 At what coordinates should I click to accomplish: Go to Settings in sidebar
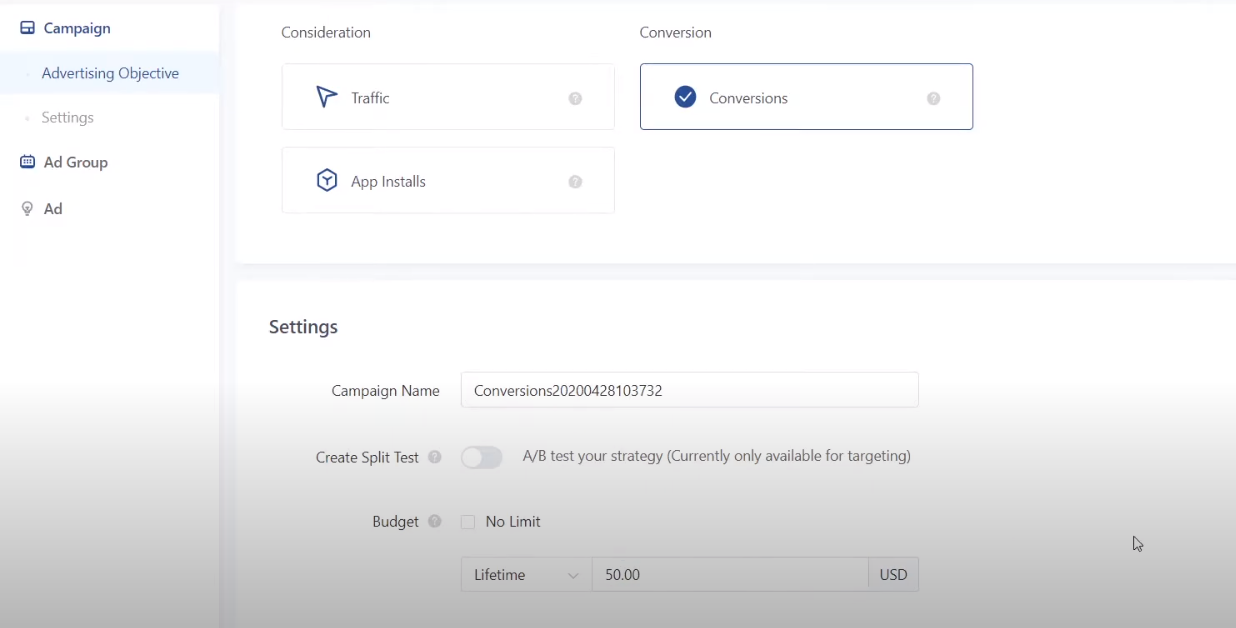[x=67, y=117]
